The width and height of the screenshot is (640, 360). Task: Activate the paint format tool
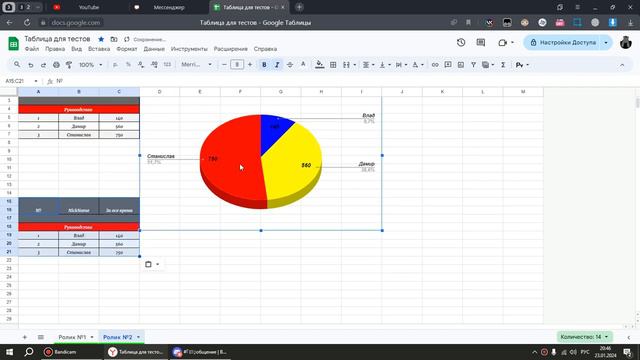pos(69,65)
